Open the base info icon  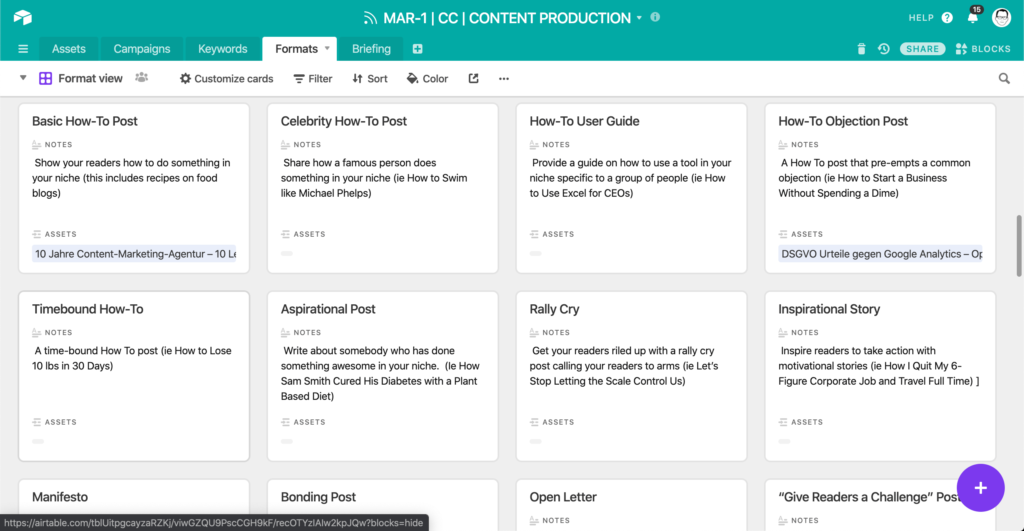point(655,18)
